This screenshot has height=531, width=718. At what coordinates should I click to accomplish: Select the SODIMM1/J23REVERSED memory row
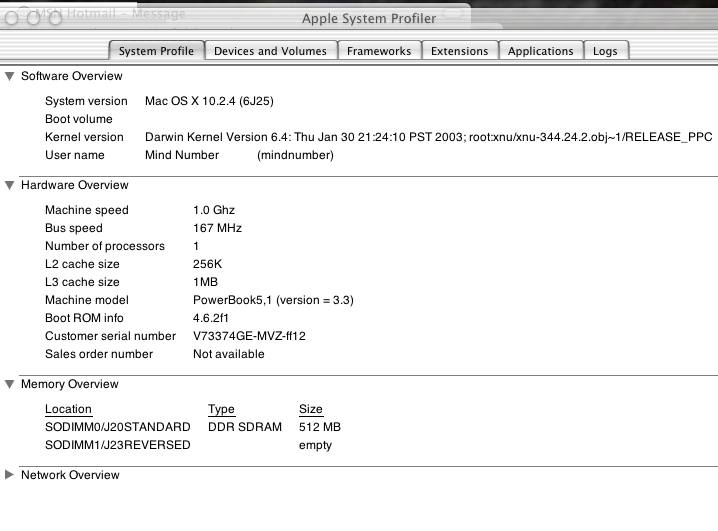click(188, 445)
